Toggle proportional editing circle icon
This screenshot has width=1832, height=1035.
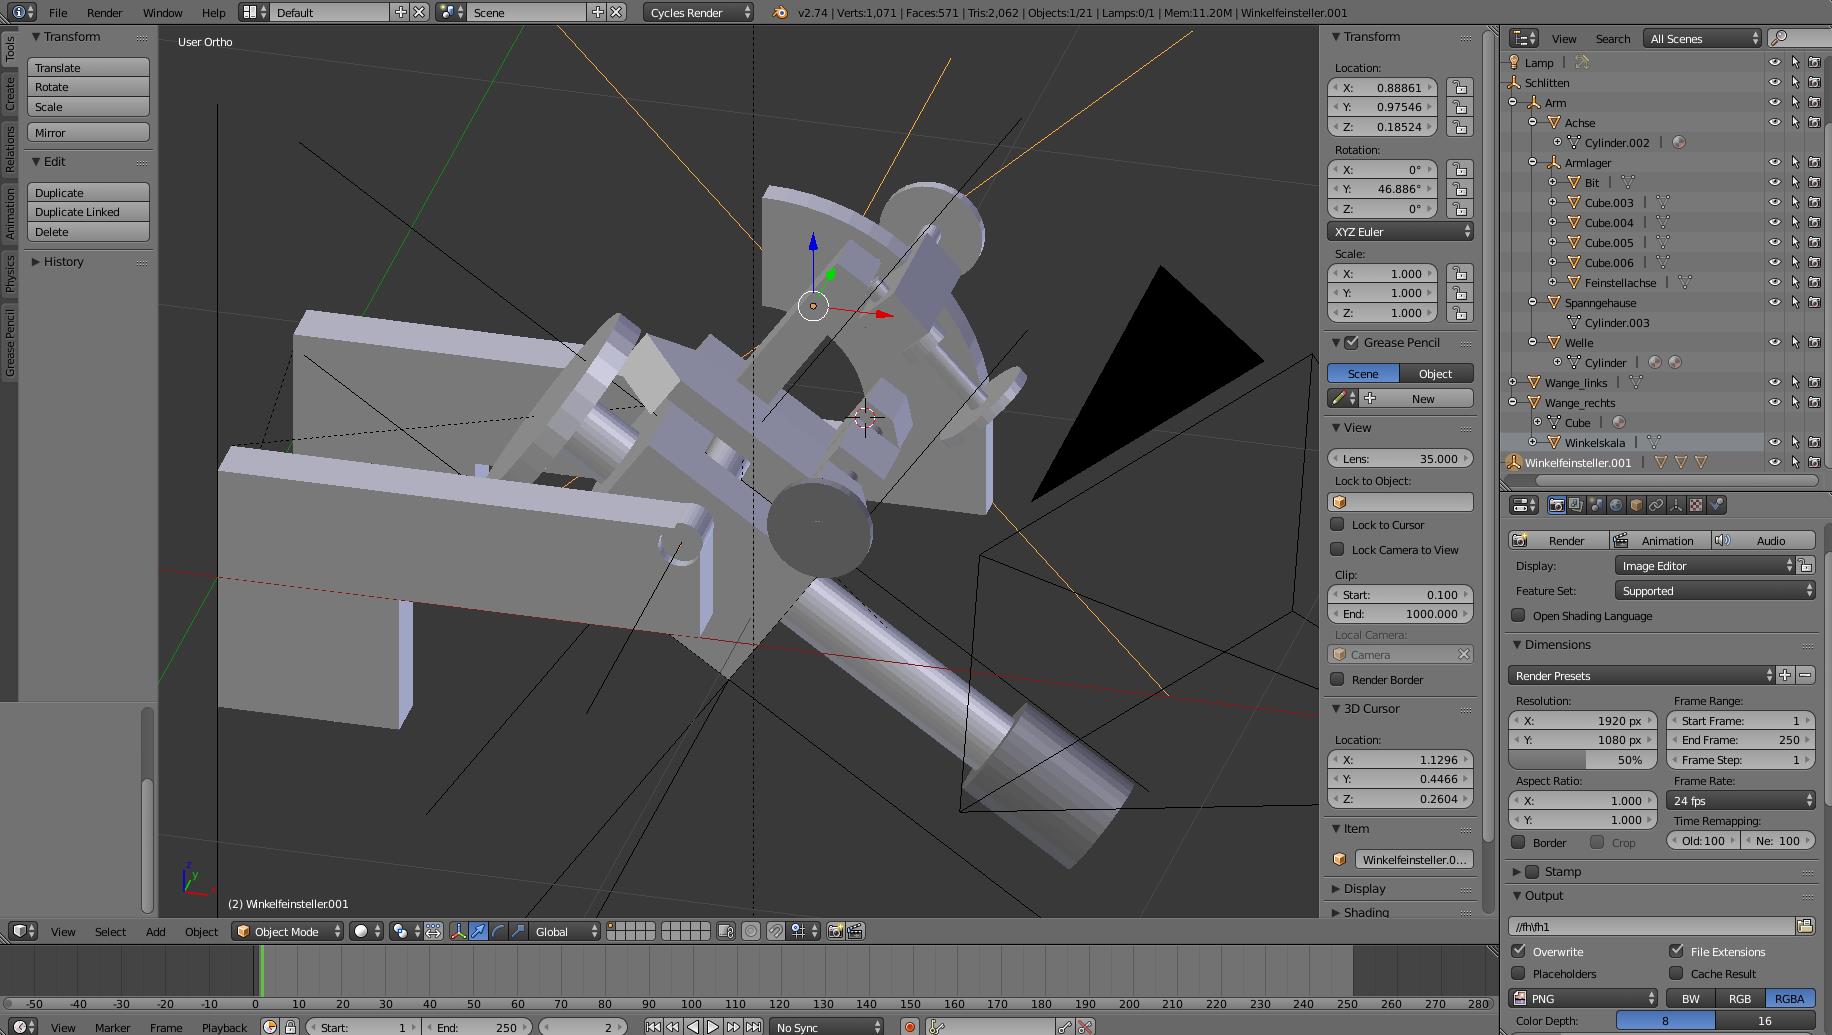751,931
